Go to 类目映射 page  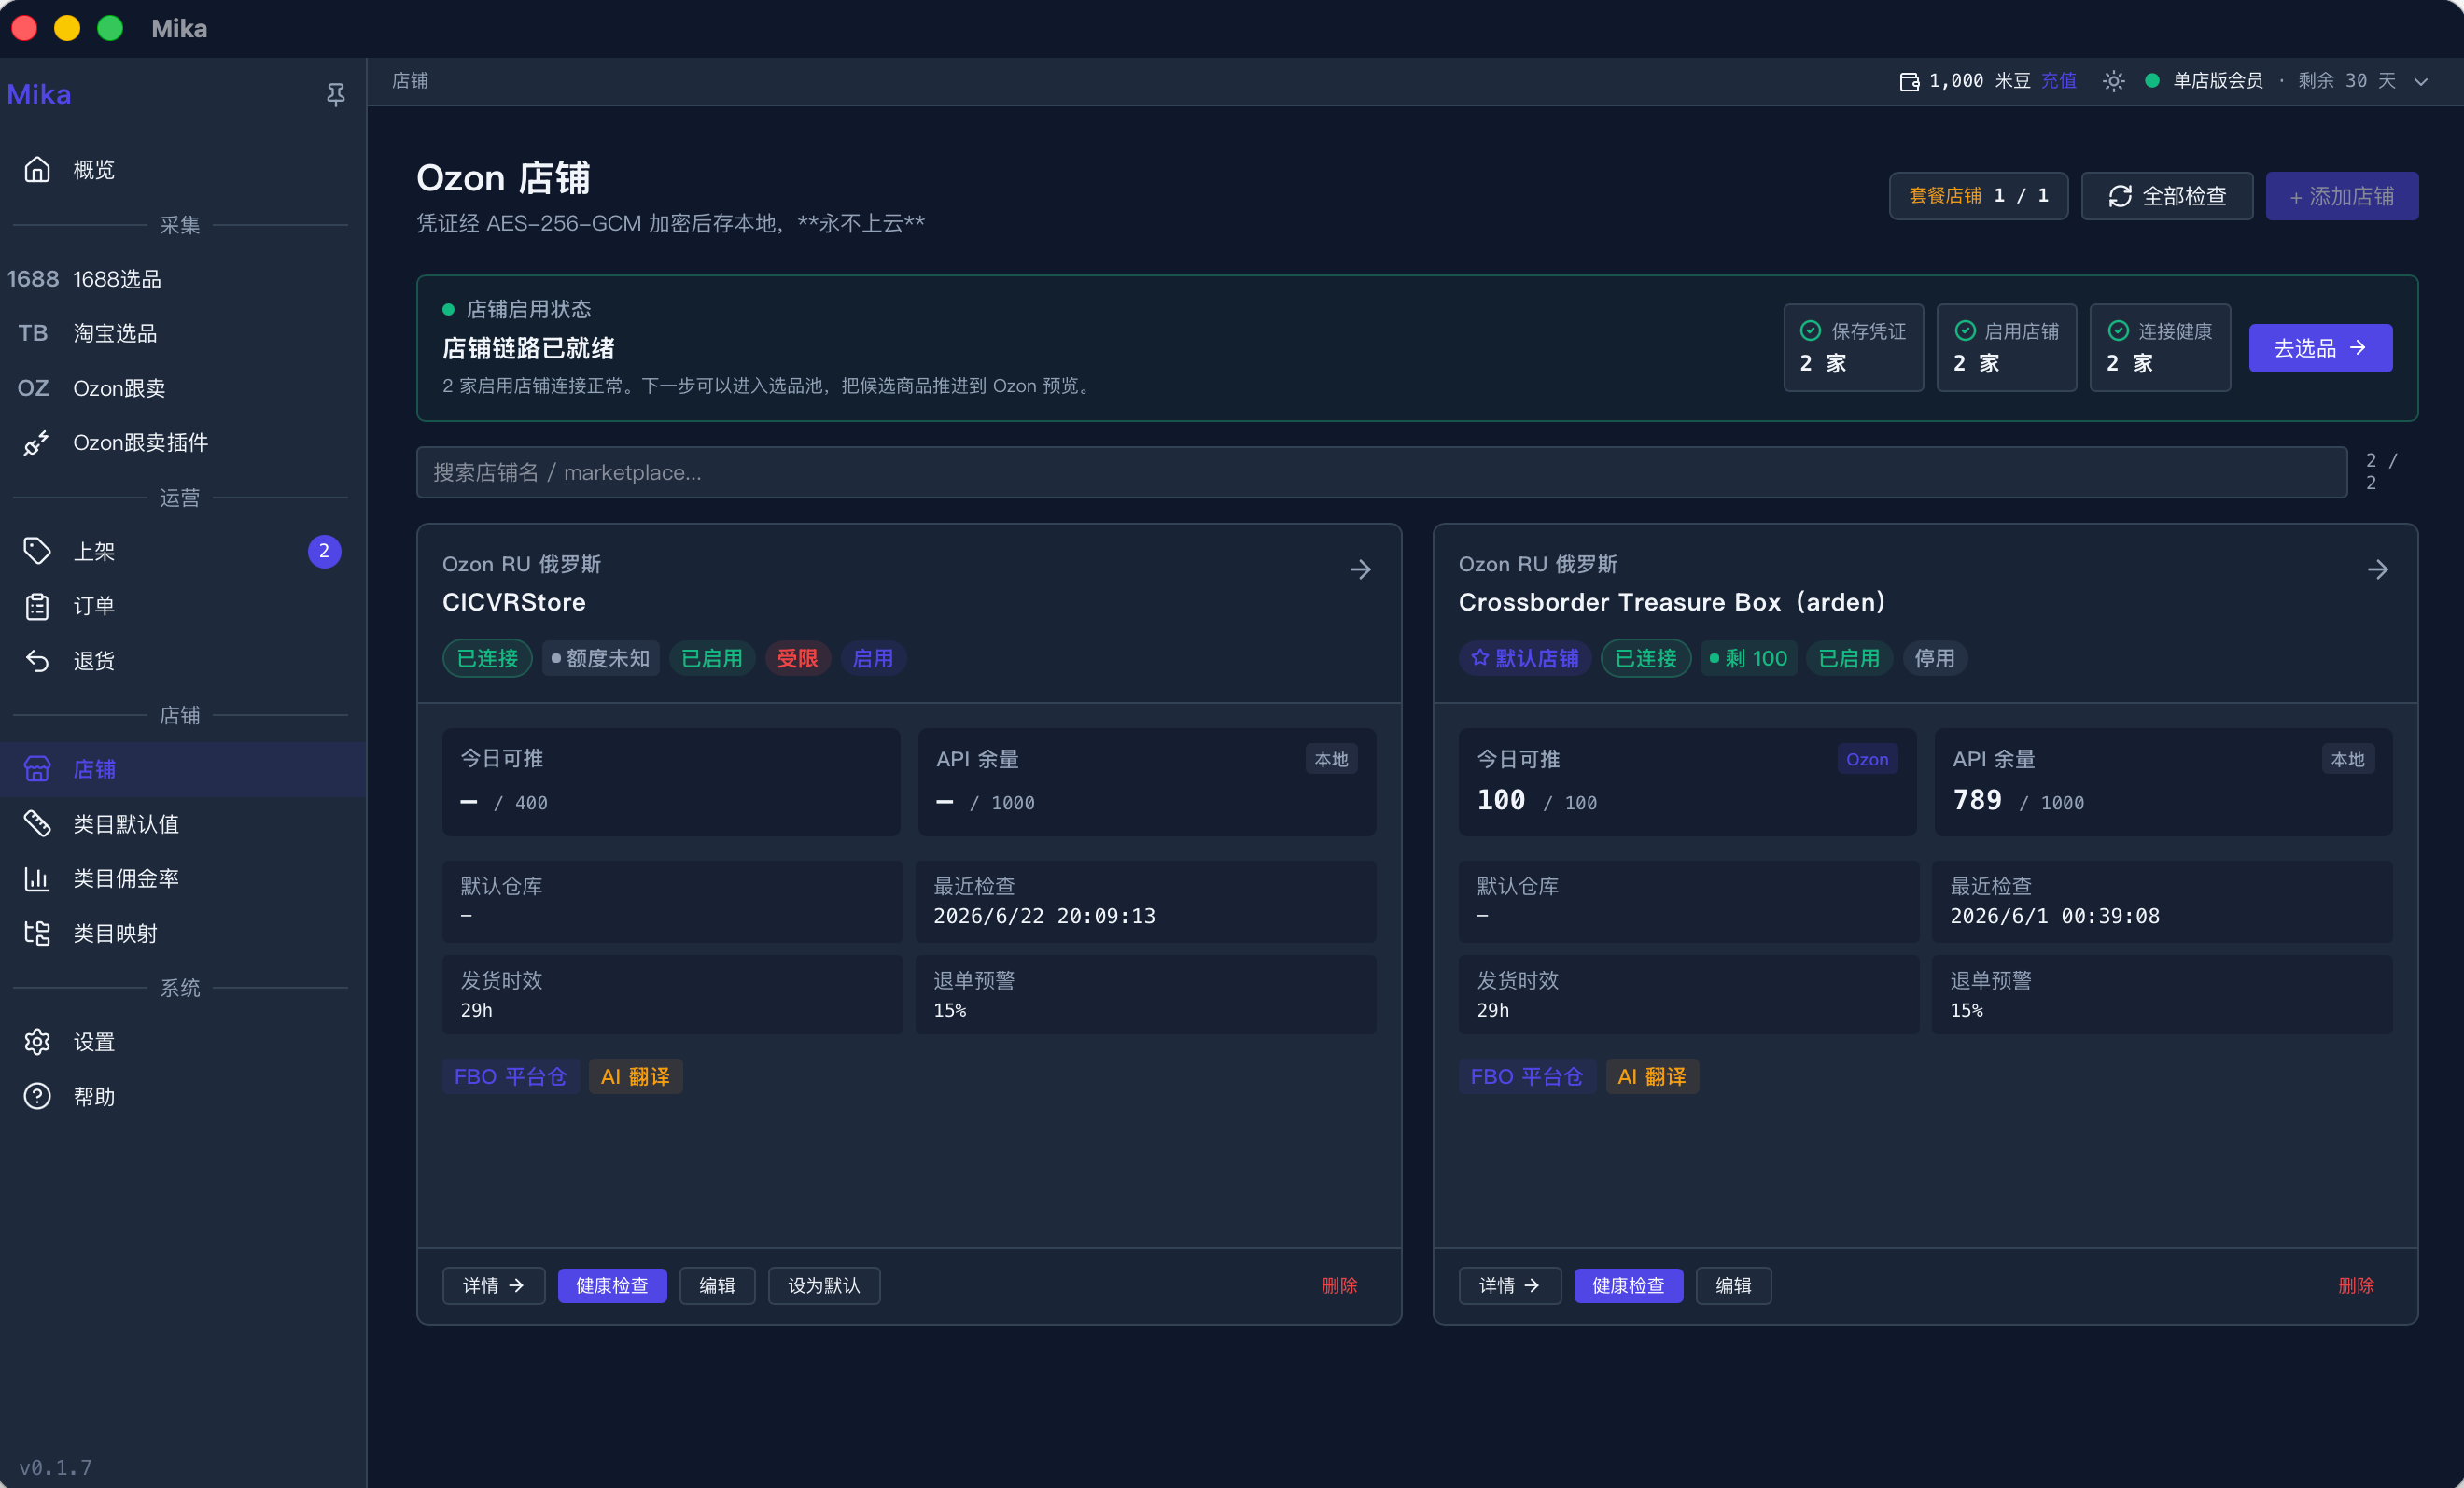[183, 933]
